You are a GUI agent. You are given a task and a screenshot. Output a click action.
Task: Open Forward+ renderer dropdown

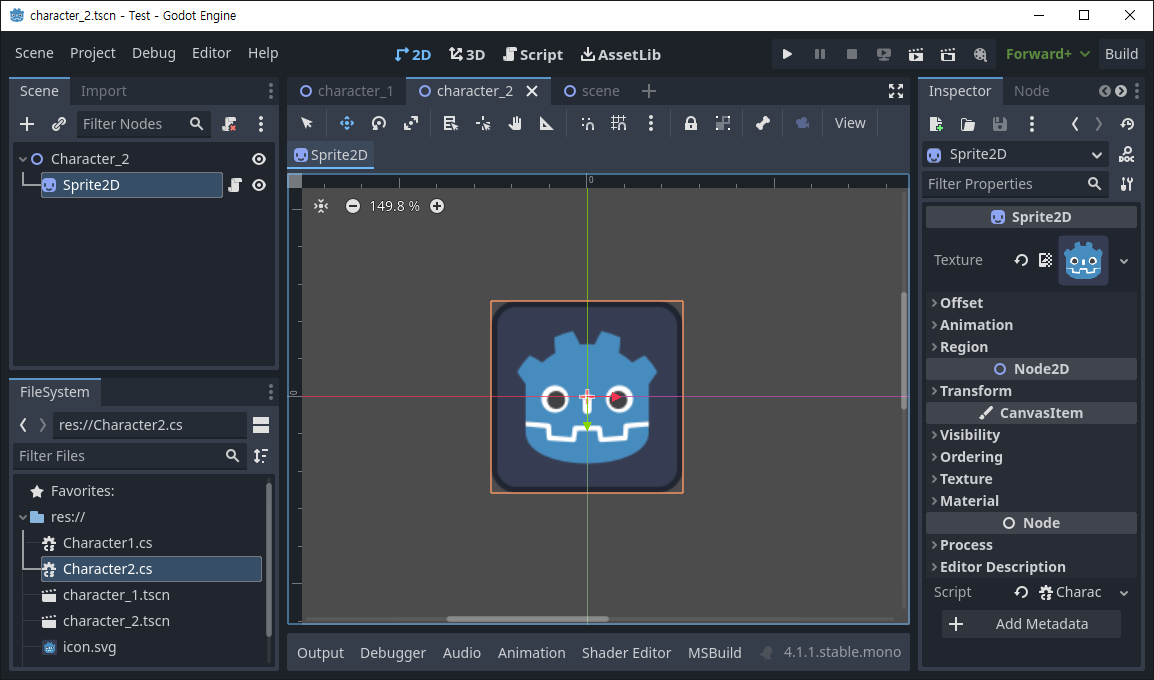[x=1047, y=54]
